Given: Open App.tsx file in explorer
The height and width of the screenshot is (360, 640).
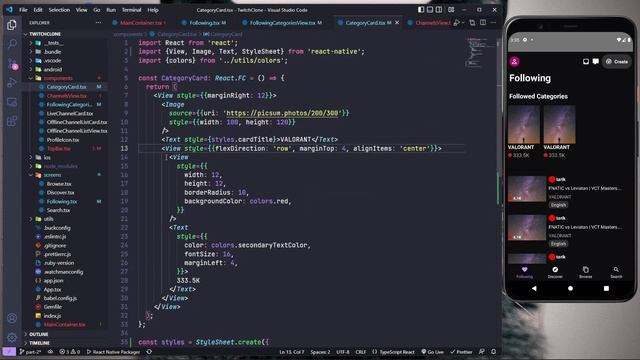Looking at the screenshot, I should [x=52, y=289].
